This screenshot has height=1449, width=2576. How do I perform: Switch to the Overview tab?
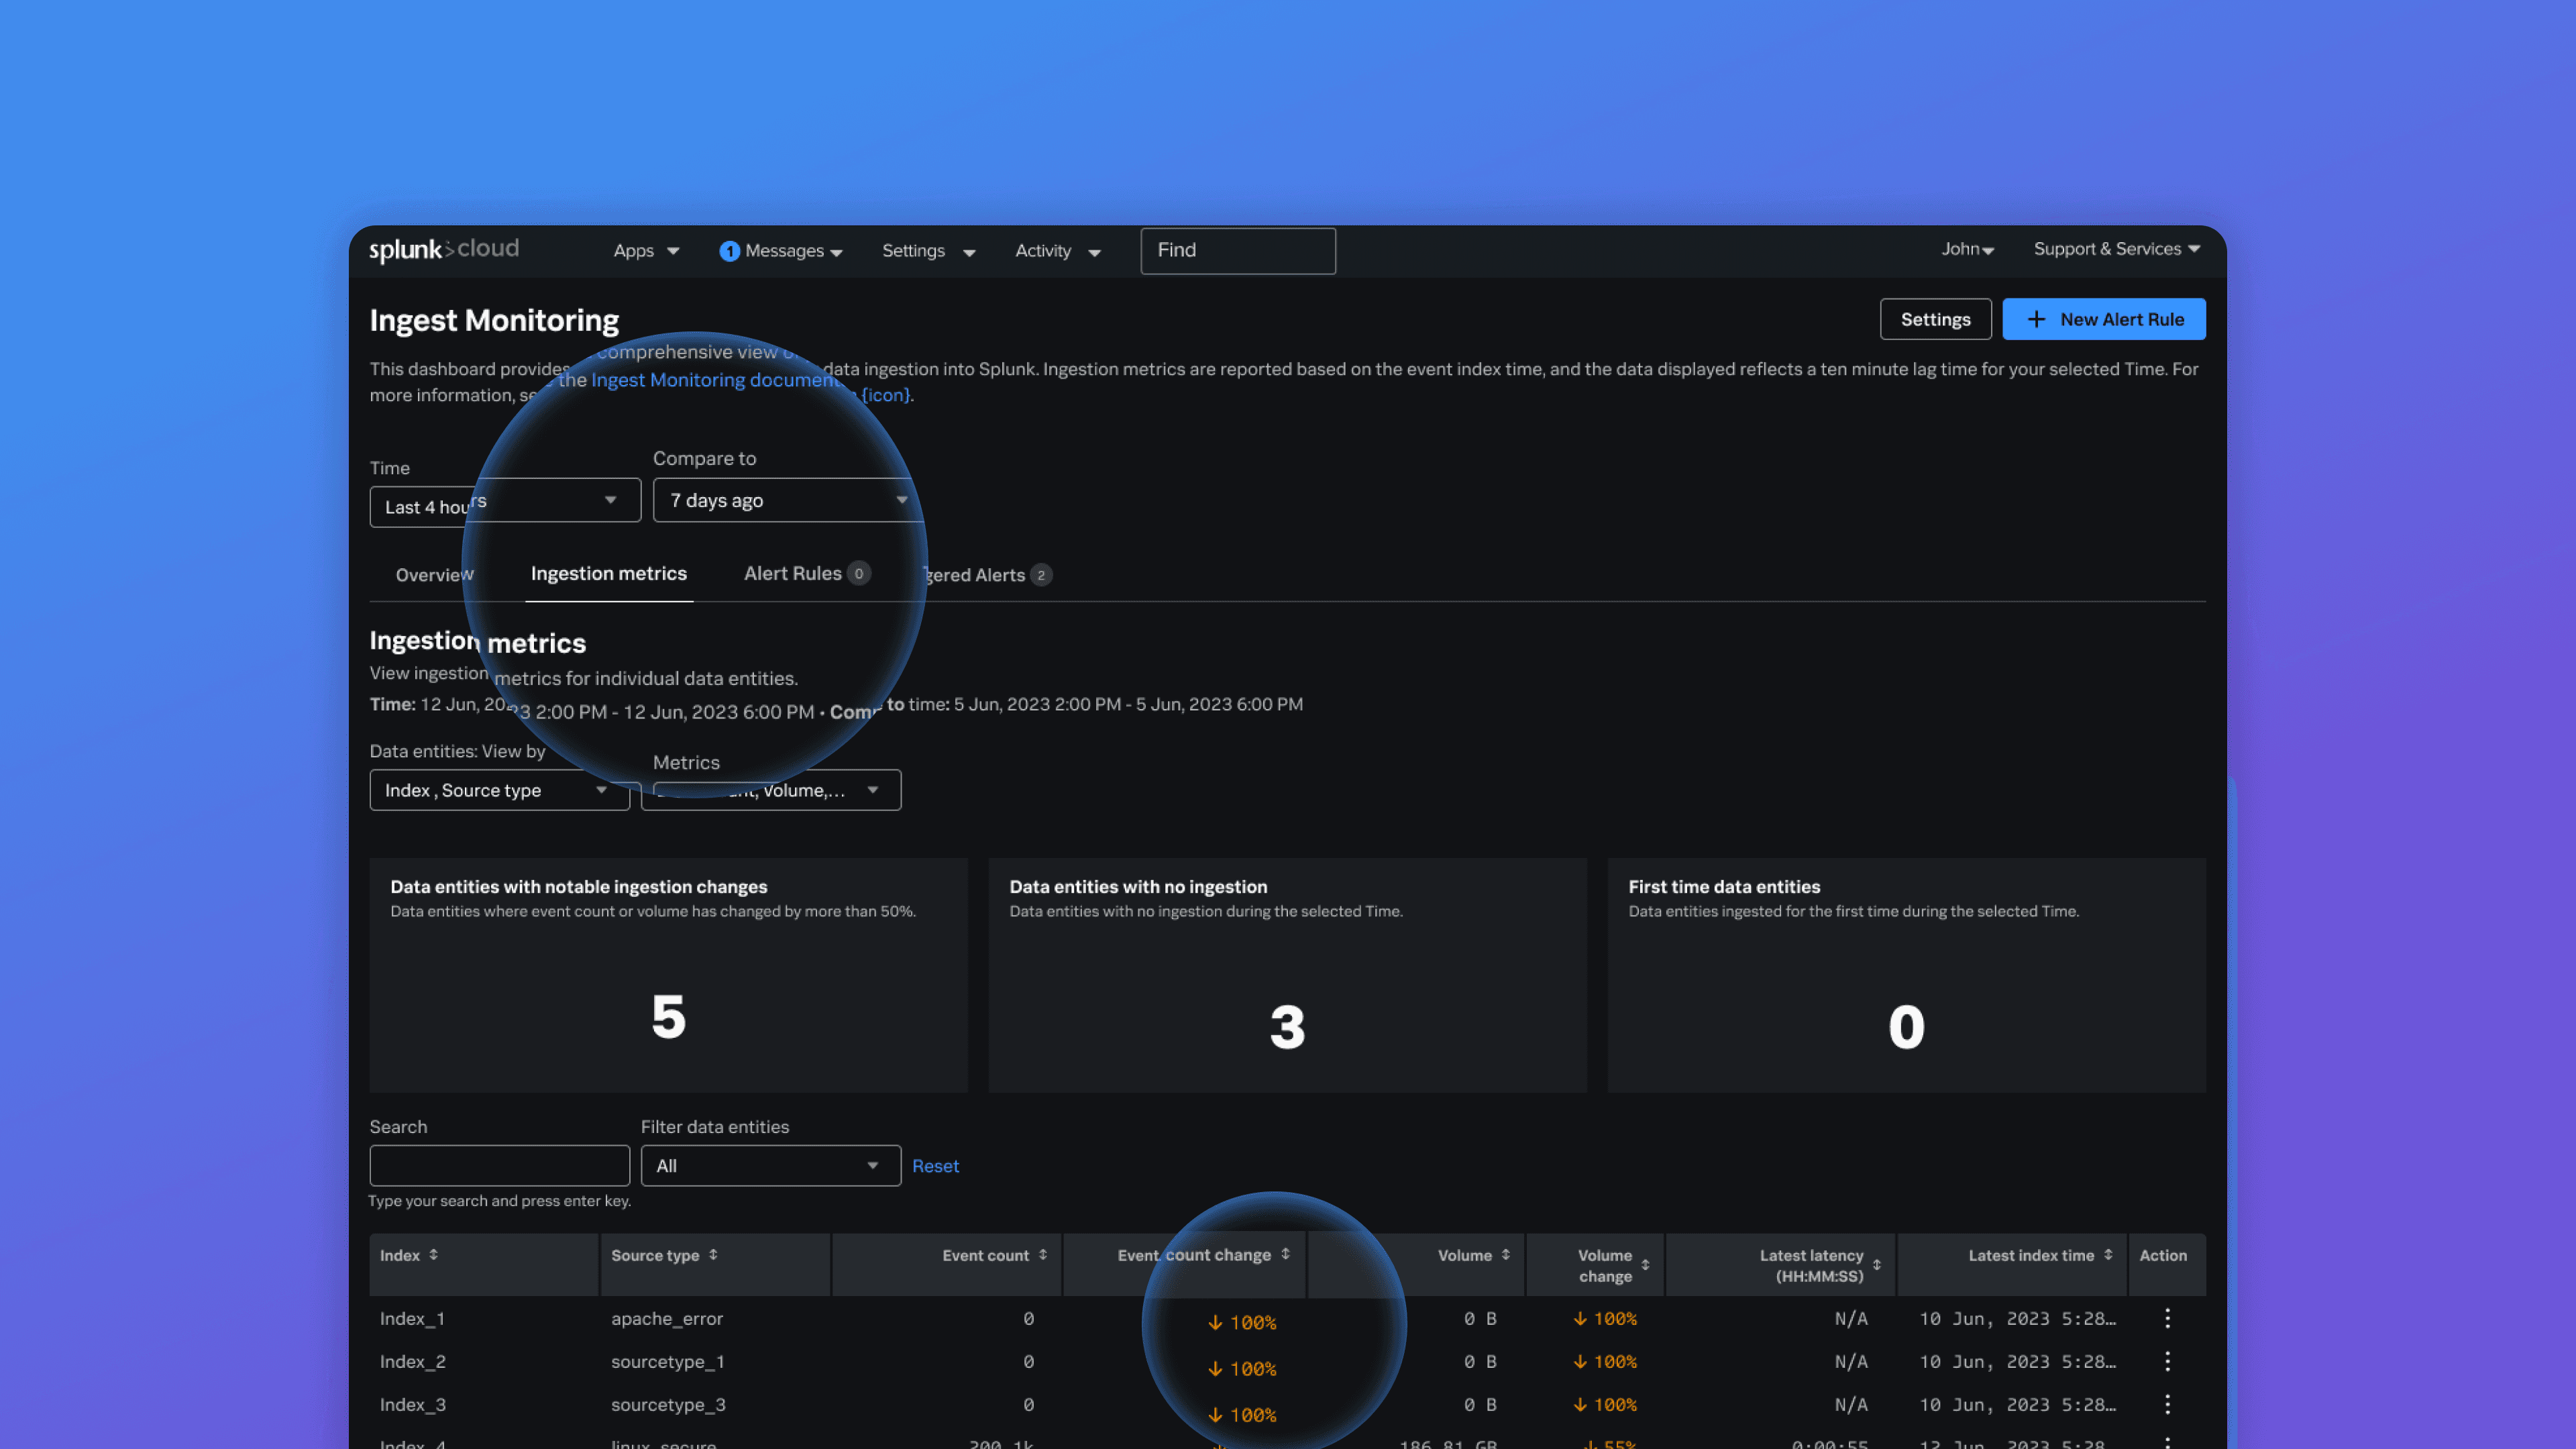tap(434, 575)
